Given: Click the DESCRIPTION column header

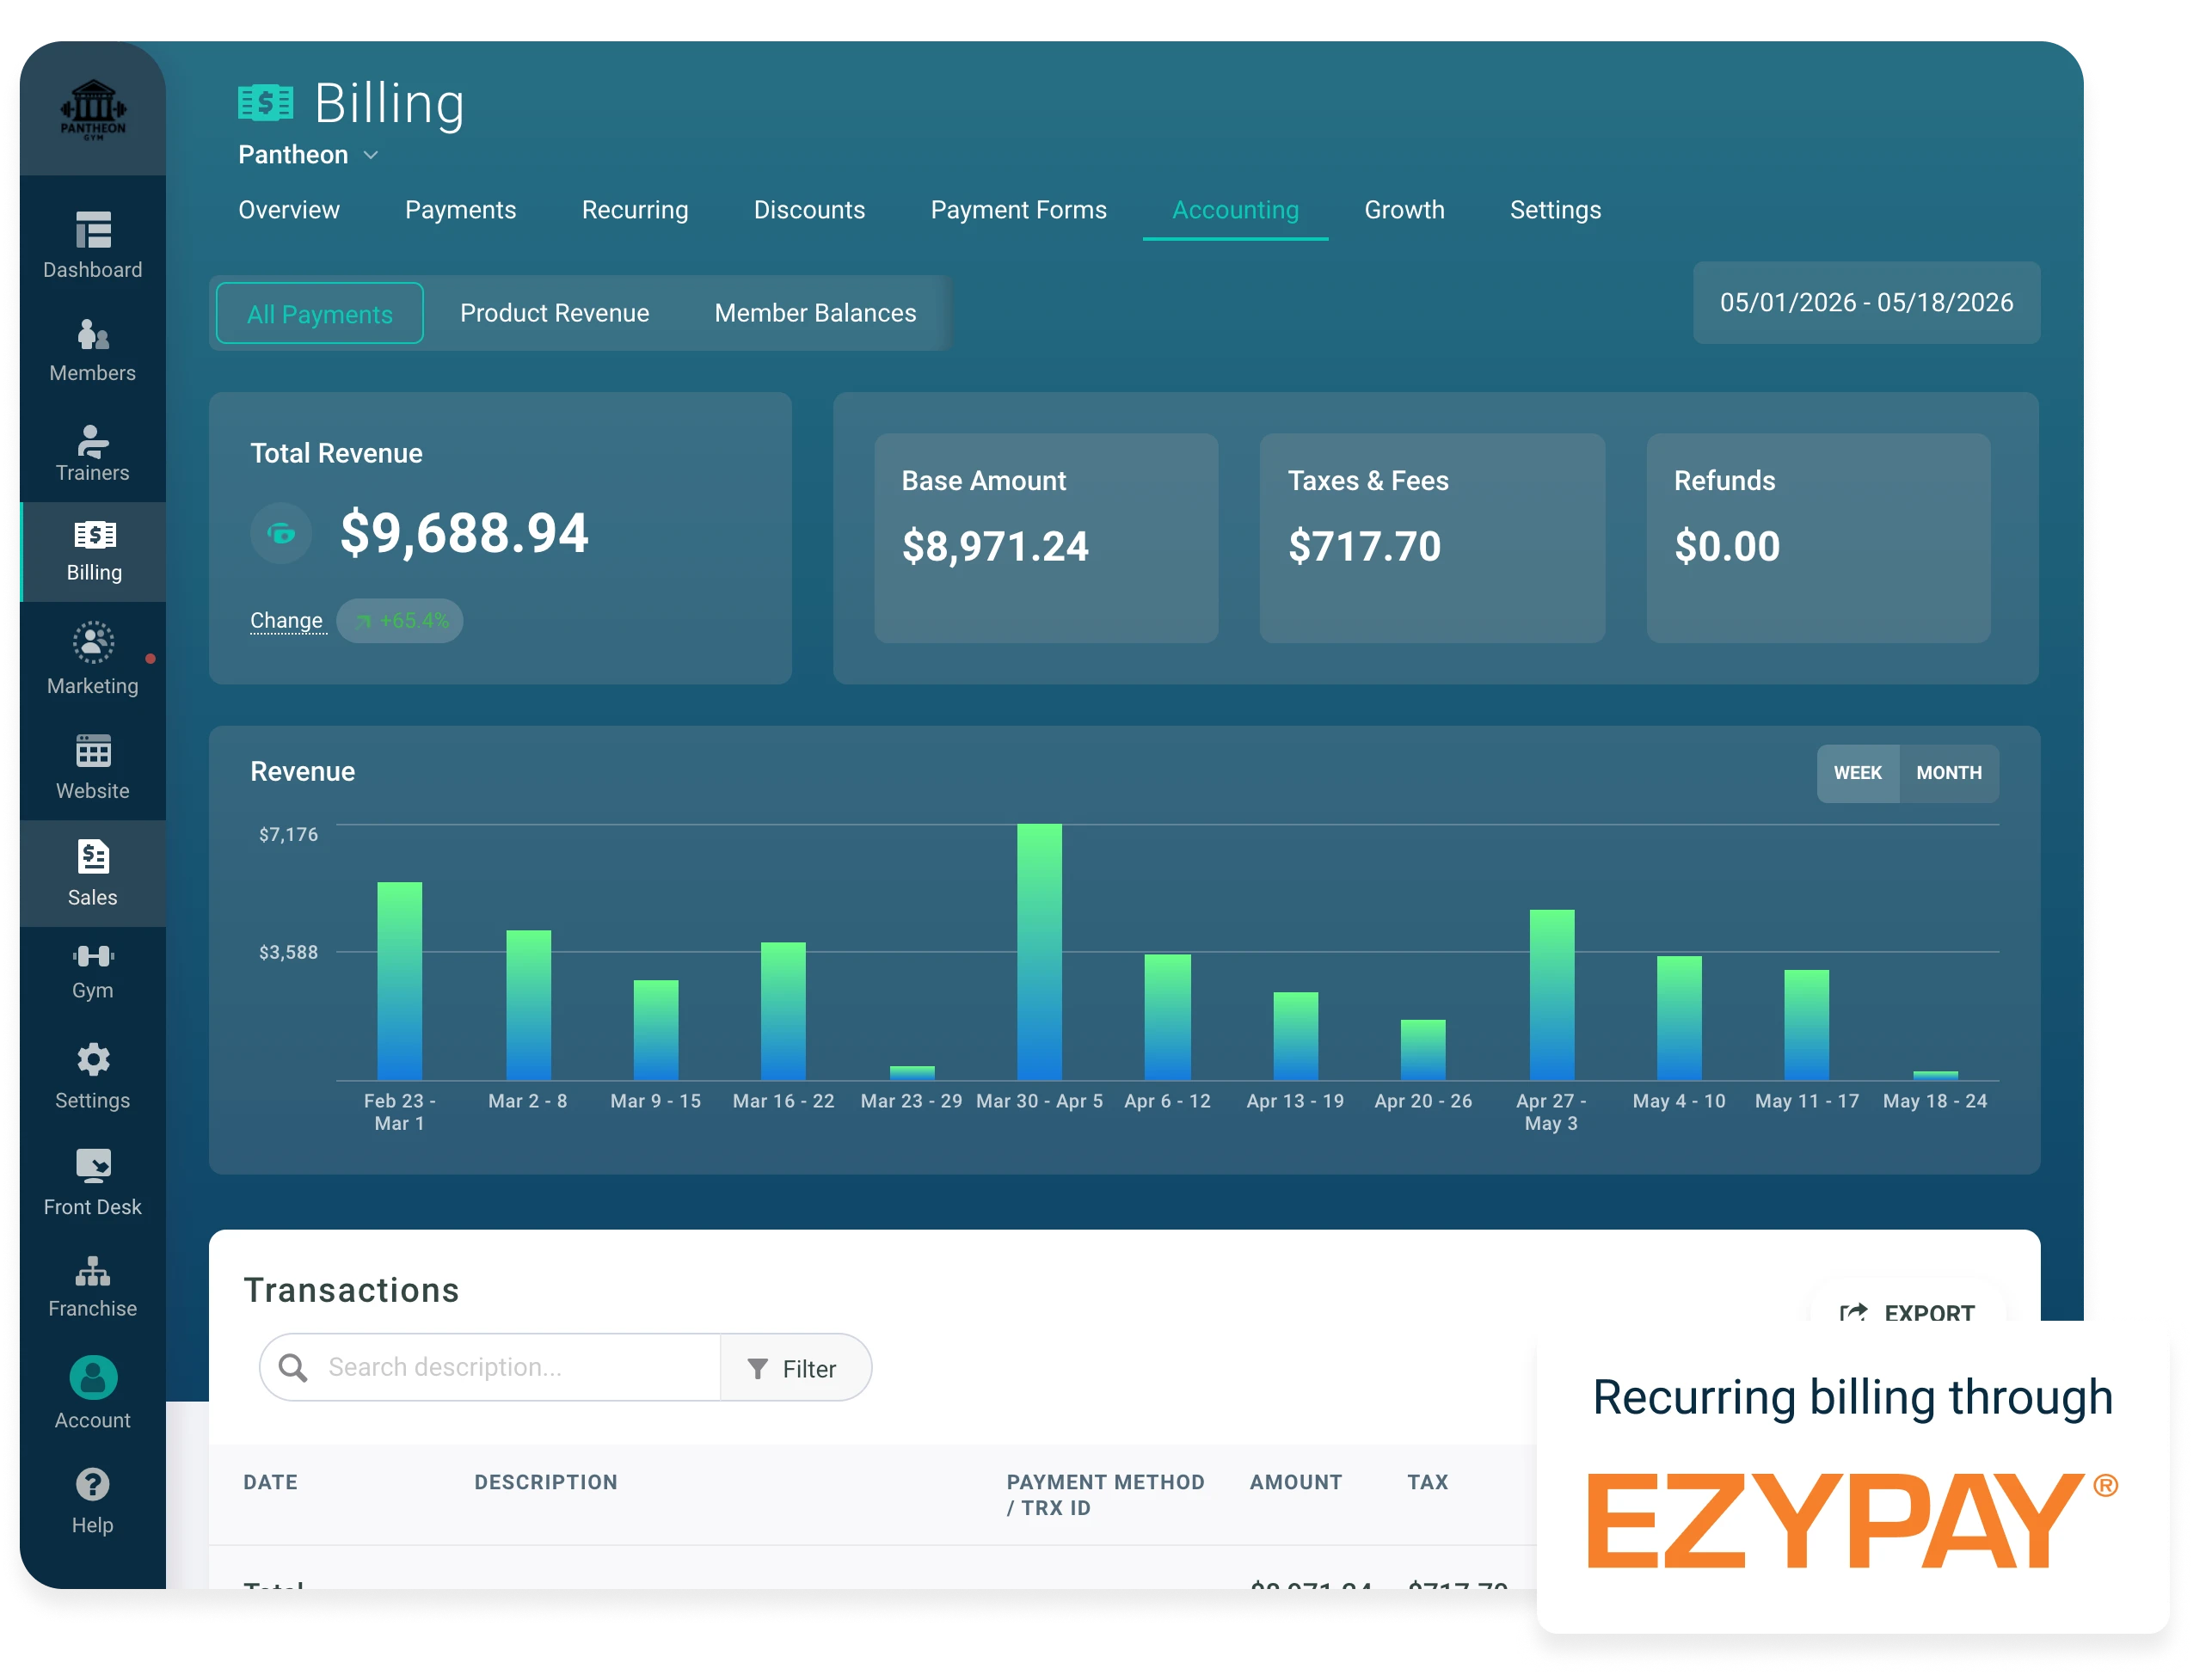Looking at the screenshot, I should pyautogui.click(x=546, y=1483).
